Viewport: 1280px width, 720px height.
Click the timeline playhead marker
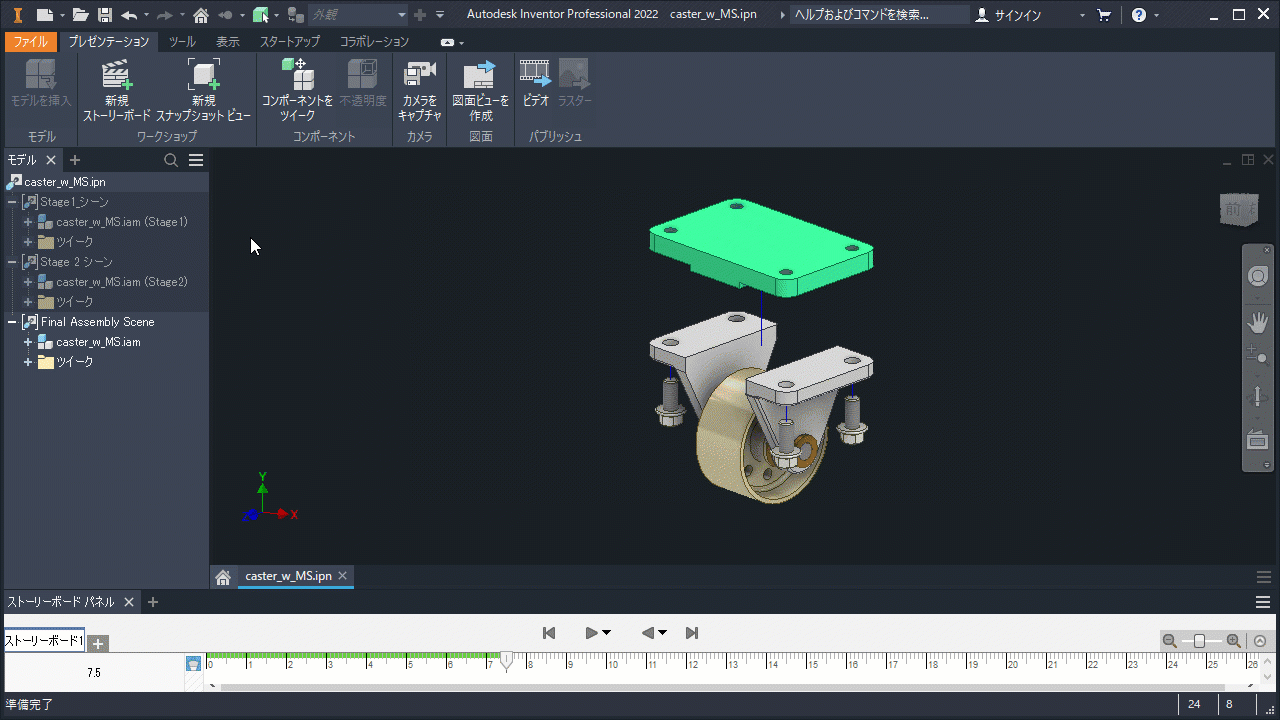click(x=507, y=661)
